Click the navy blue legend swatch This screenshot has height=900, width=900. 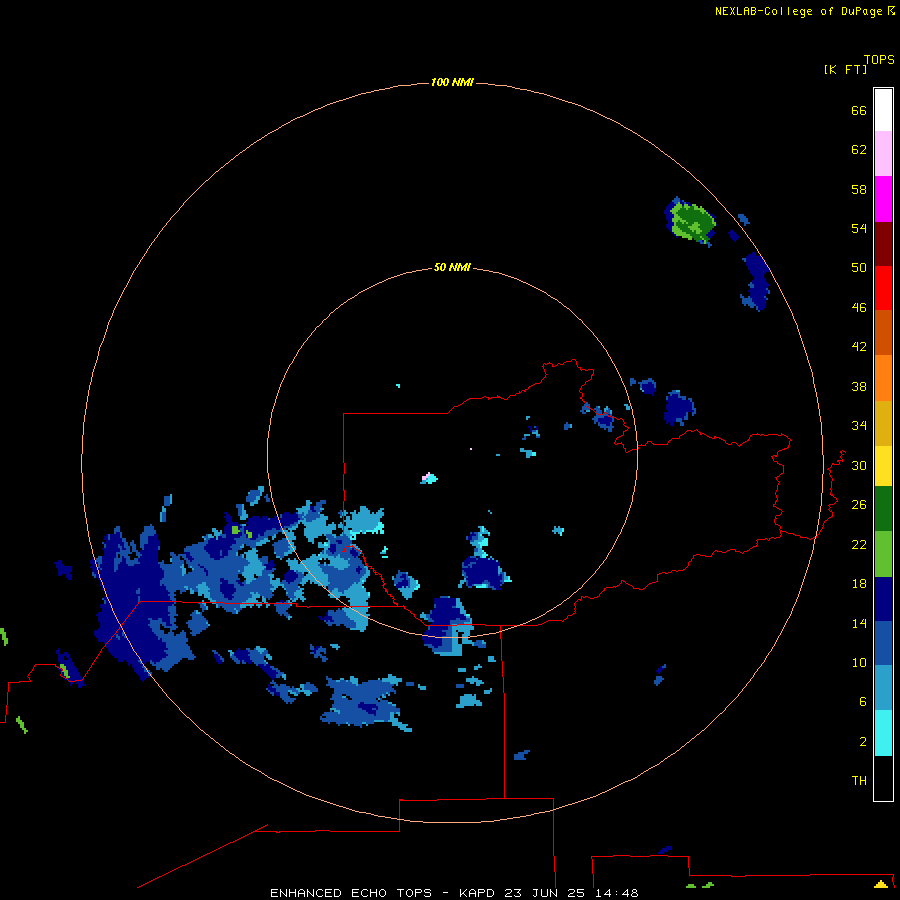click(883, 599)
